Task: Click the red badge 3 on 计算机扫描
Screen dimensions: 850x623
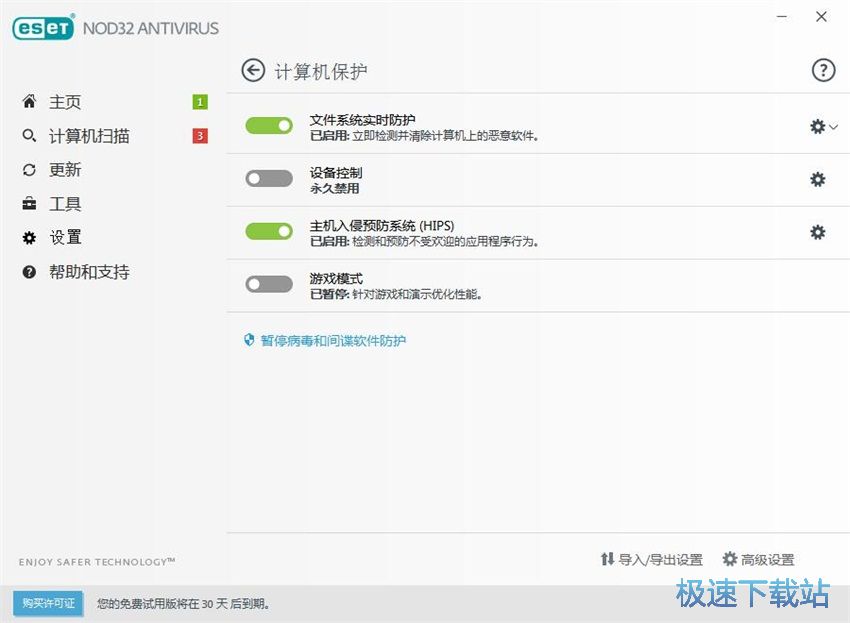Action: coord(200,136)
